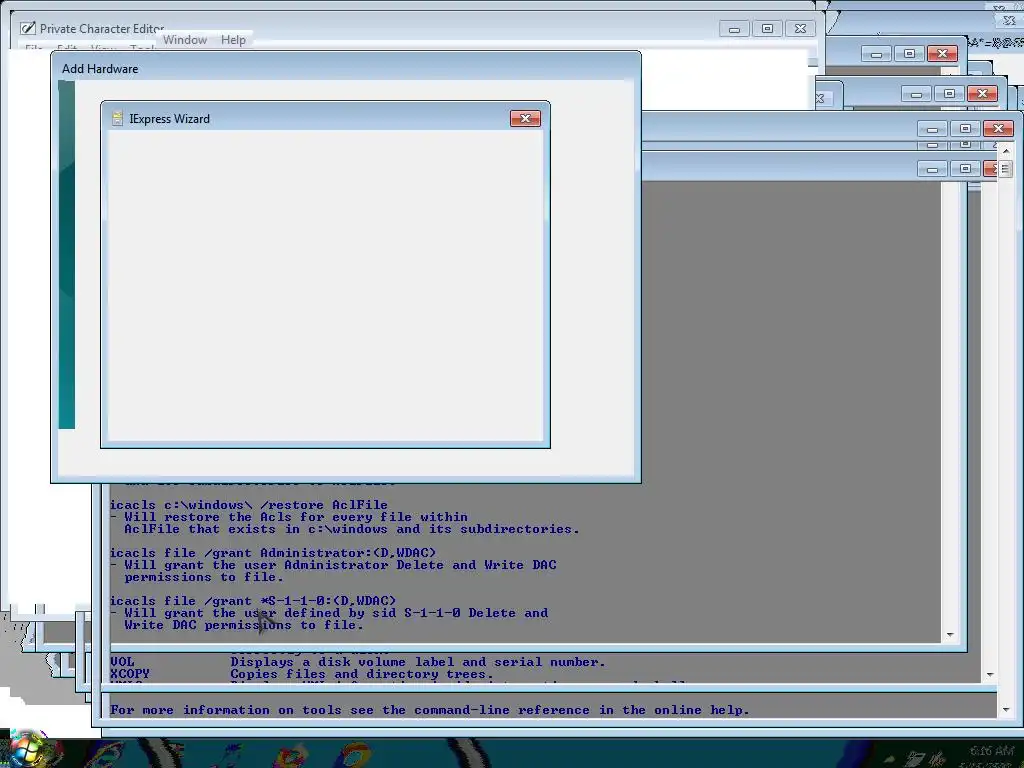1024x768 pixels.
Task: Click the 'VOL' command name in the console
Action: pyautogui.click(x=121, y=662)
